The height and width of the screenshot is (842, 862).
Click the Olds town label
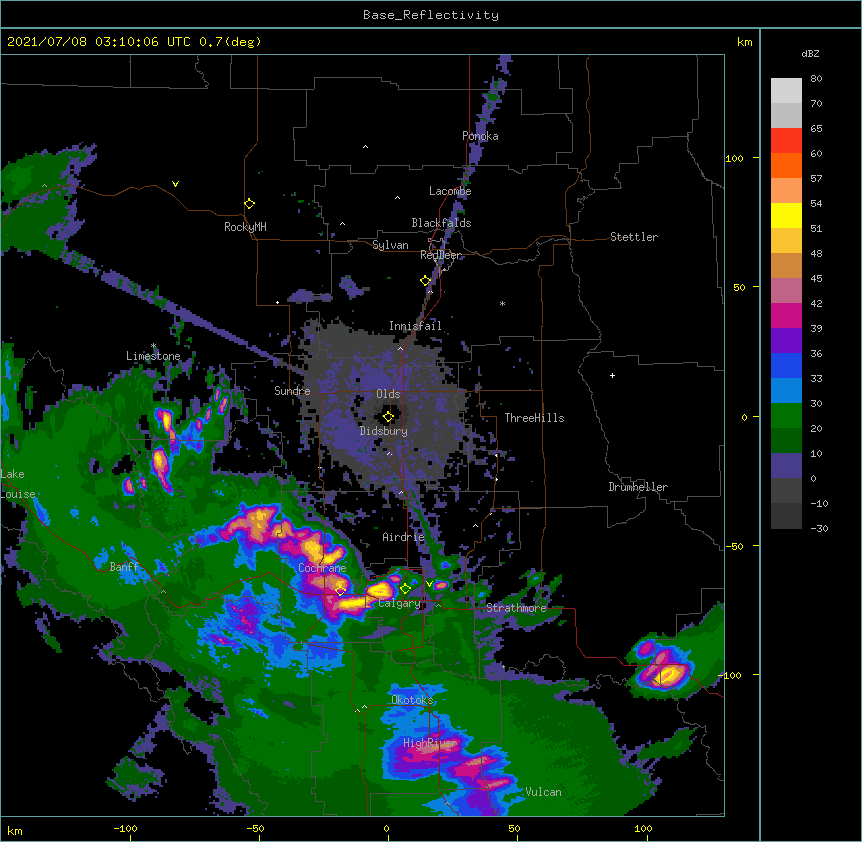388,394
